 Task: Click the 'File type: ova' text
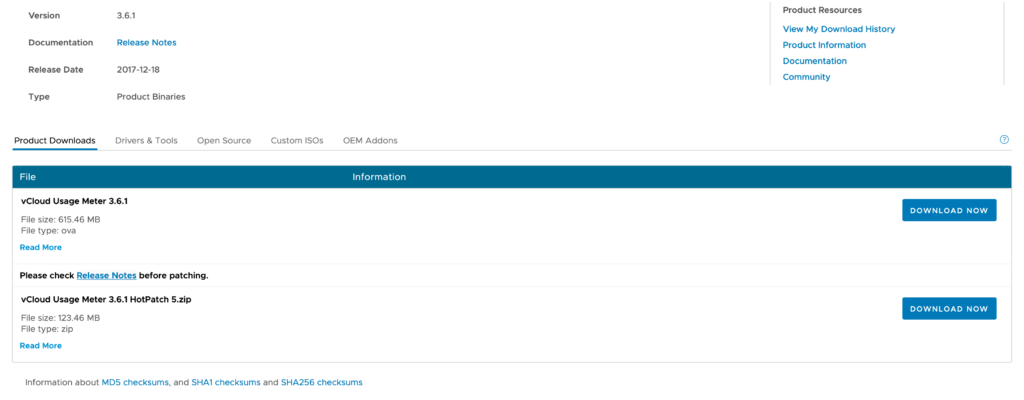[x=48, y=231]
